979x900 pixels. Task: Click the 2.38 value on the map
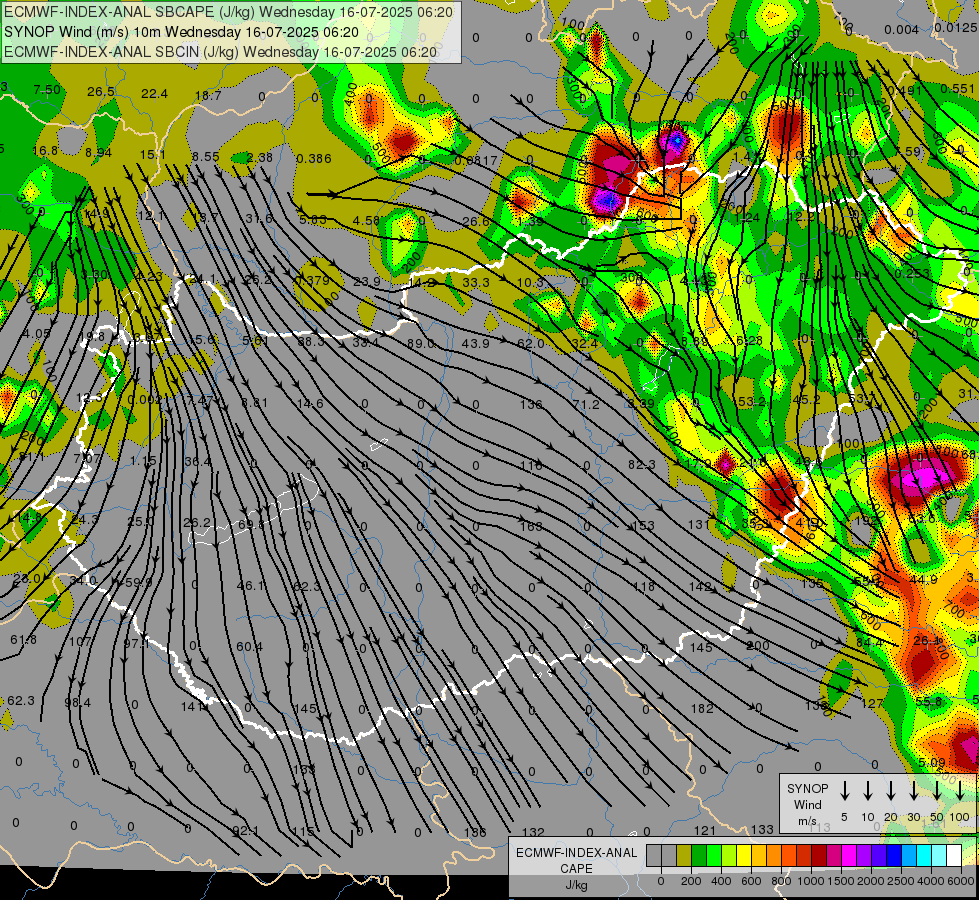259,157
